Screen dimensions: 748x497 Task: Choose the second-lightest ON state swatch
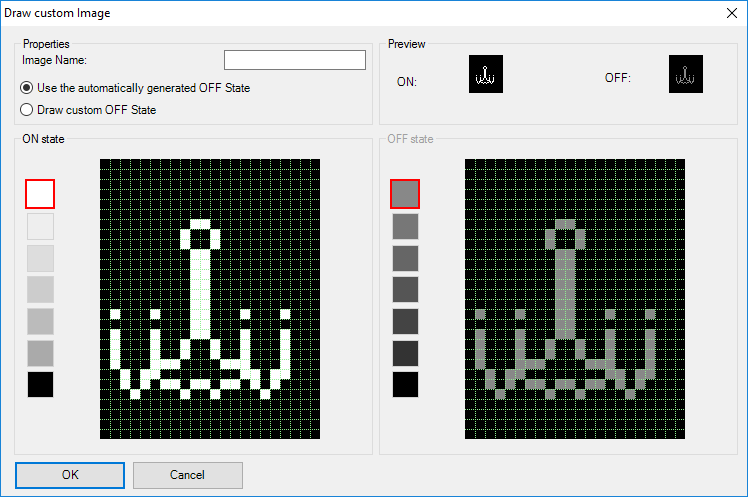pyautogui.click(x=40, y=225)
